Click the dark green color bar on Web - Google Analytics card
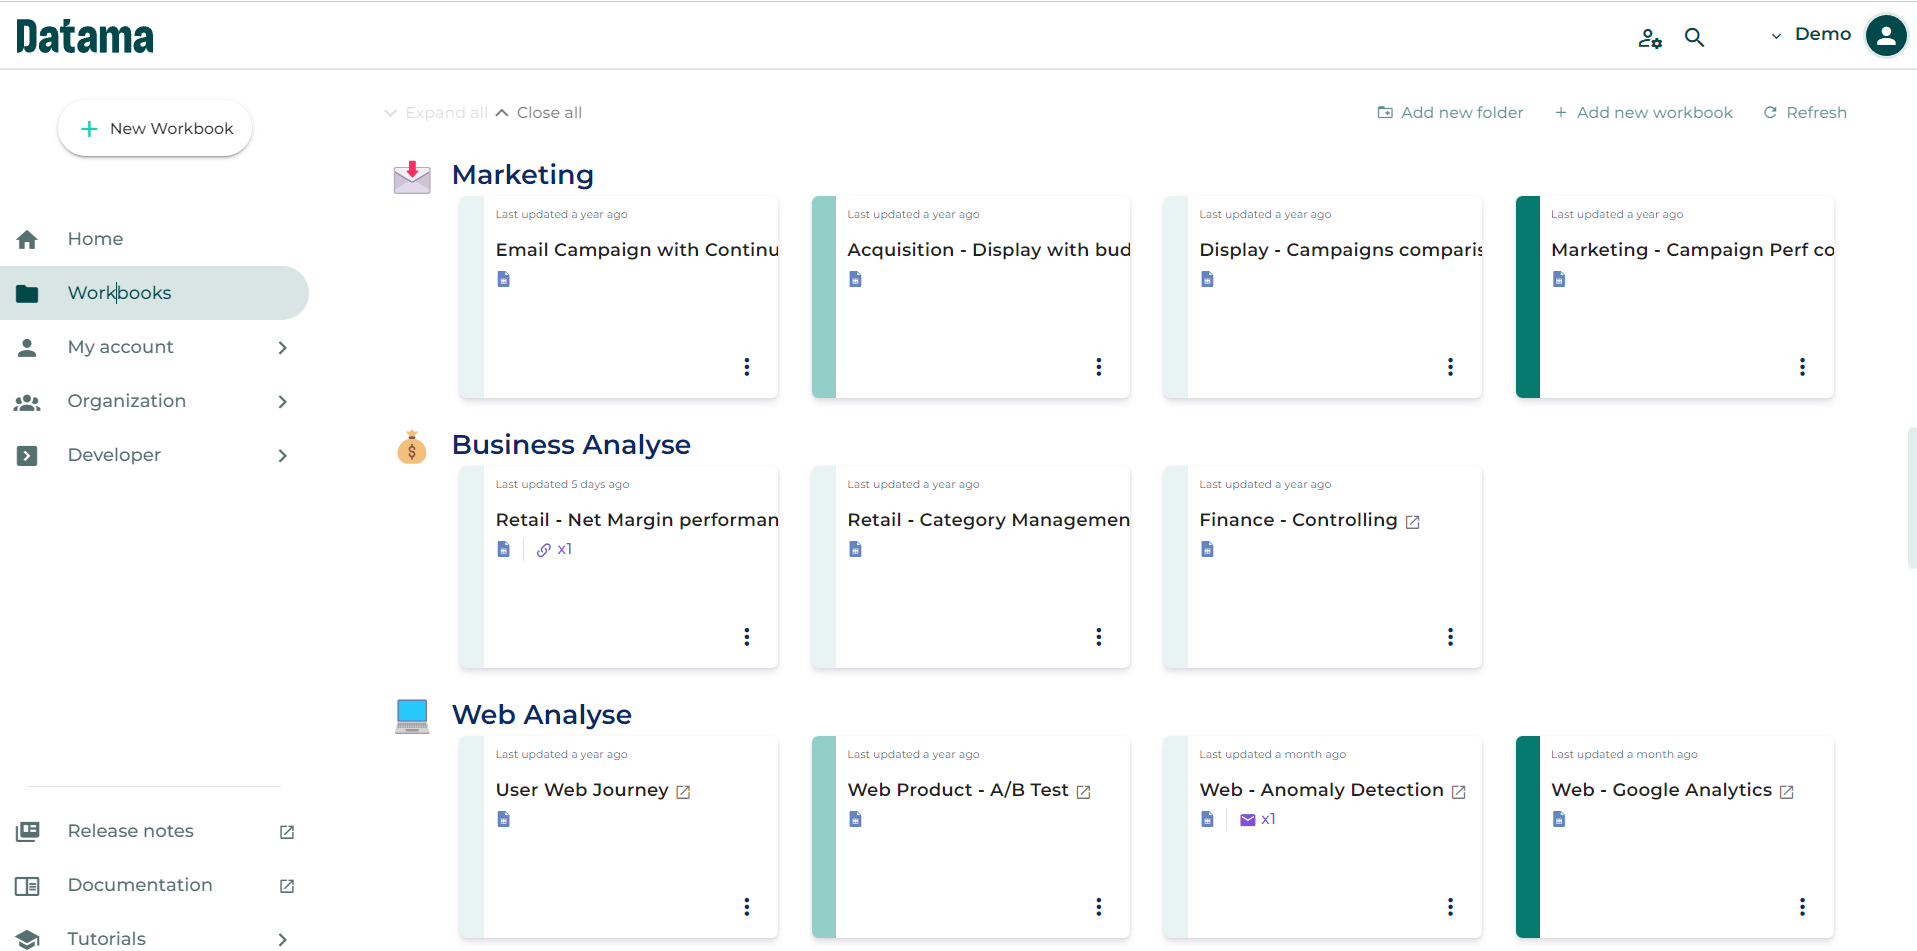Image resolution: width=1917 pixels, height=951 pixels. tap(1528, 837)
